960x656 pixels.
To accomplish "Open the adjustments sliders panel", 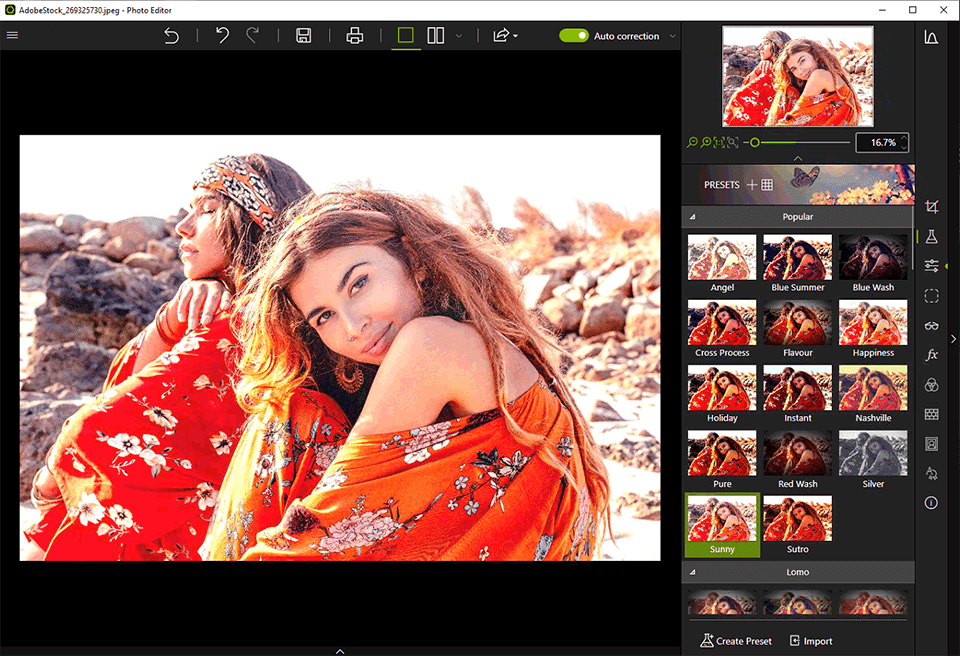I will click(931, 266).
